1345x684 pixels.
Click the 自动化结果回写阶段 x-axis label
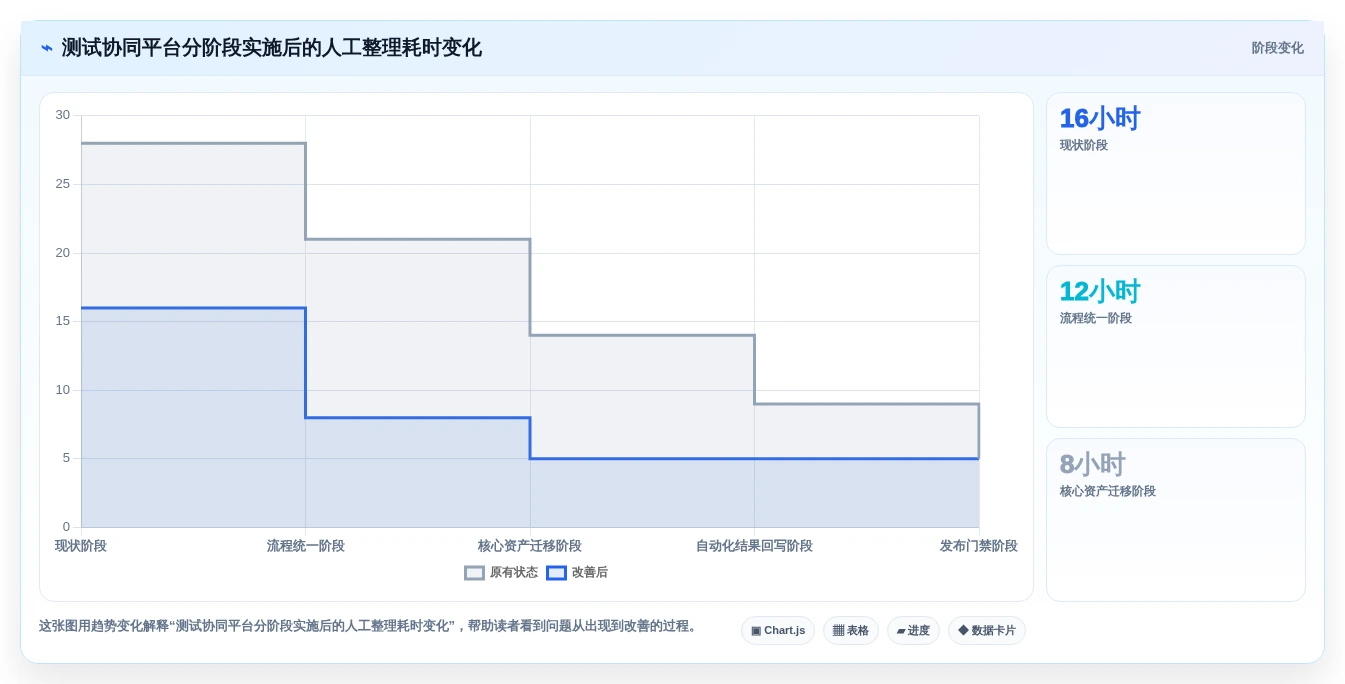pyautogui.click(x=754, y=546)
